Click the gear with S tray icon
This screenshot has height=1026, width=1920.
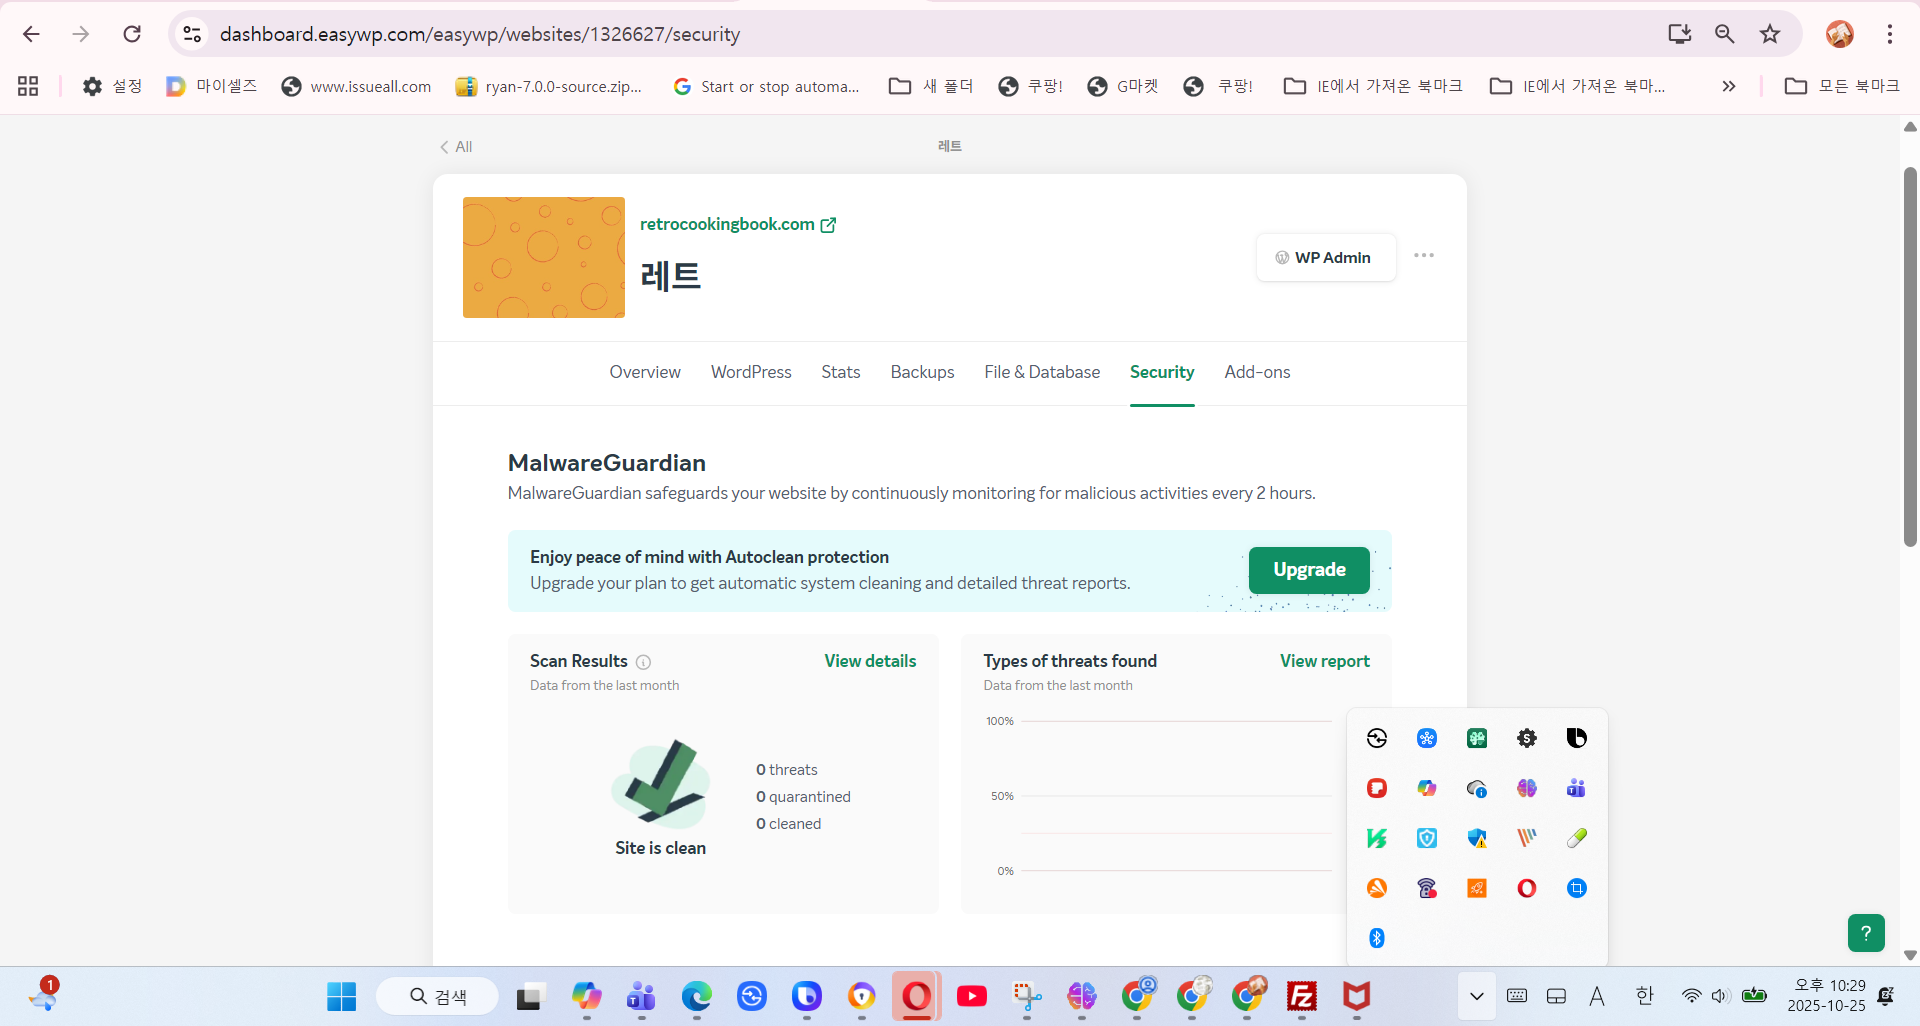click(x=1527, y=738)
